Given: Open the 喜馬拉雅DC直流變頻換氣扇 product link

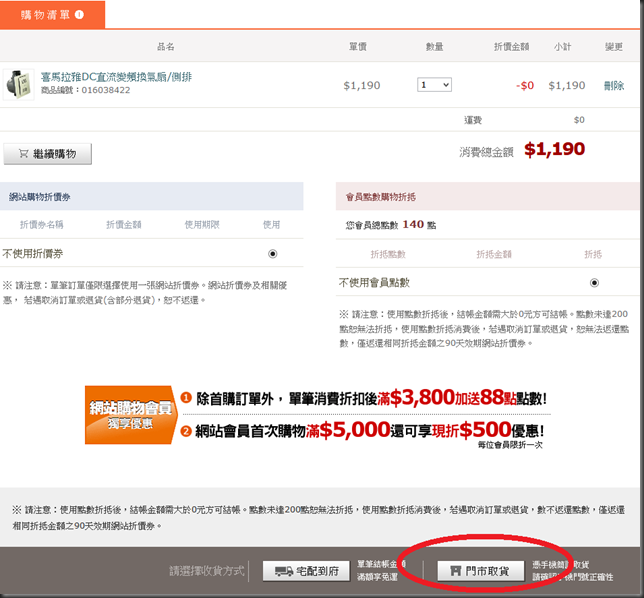Looking at the screenshot, I should pyautogui.click(x=116, y=77).
